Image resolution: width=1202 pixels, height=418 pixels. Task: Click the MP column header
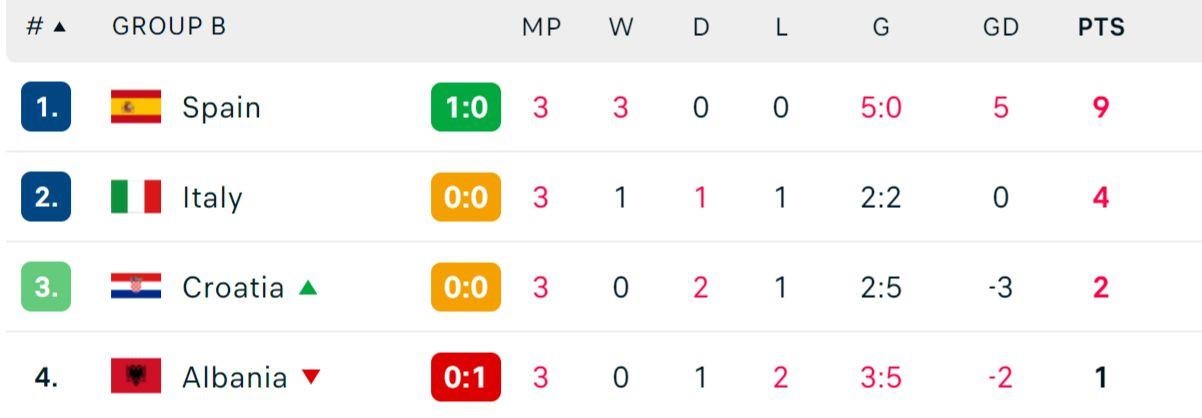[541, 28]
